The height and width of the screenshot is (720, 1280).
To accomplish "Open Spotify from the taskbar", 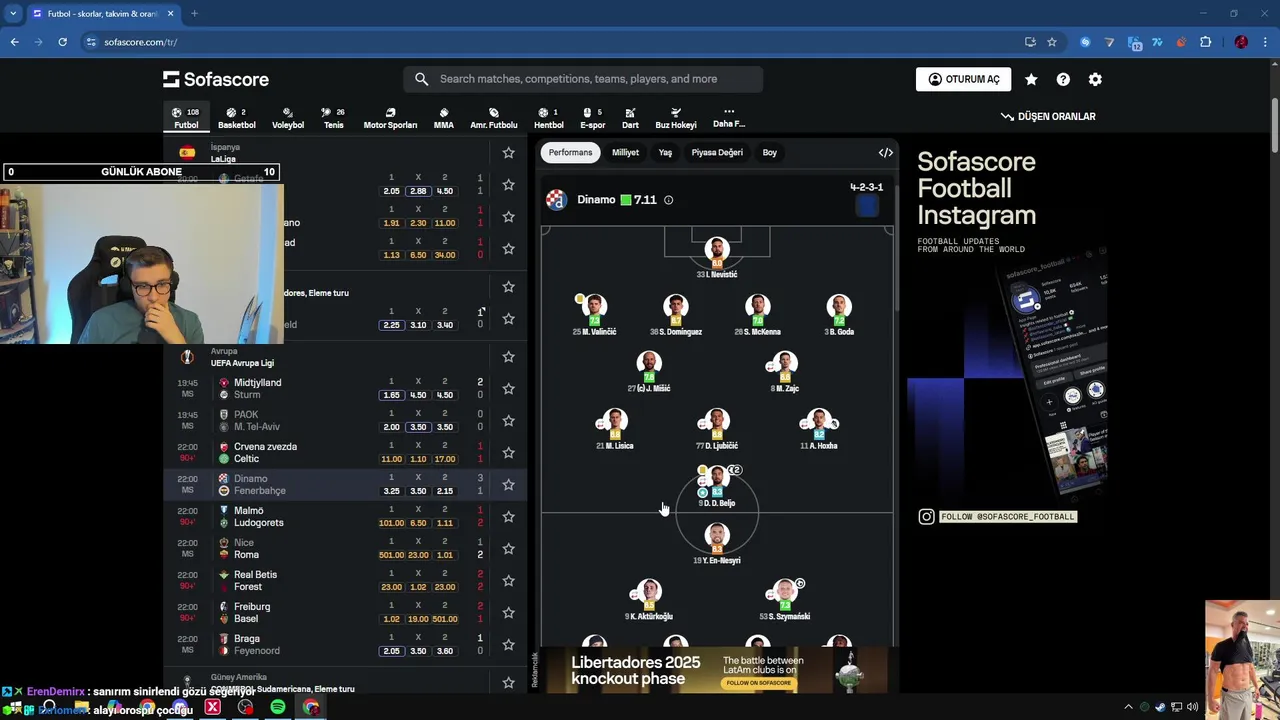I will [x=277, y=707].
